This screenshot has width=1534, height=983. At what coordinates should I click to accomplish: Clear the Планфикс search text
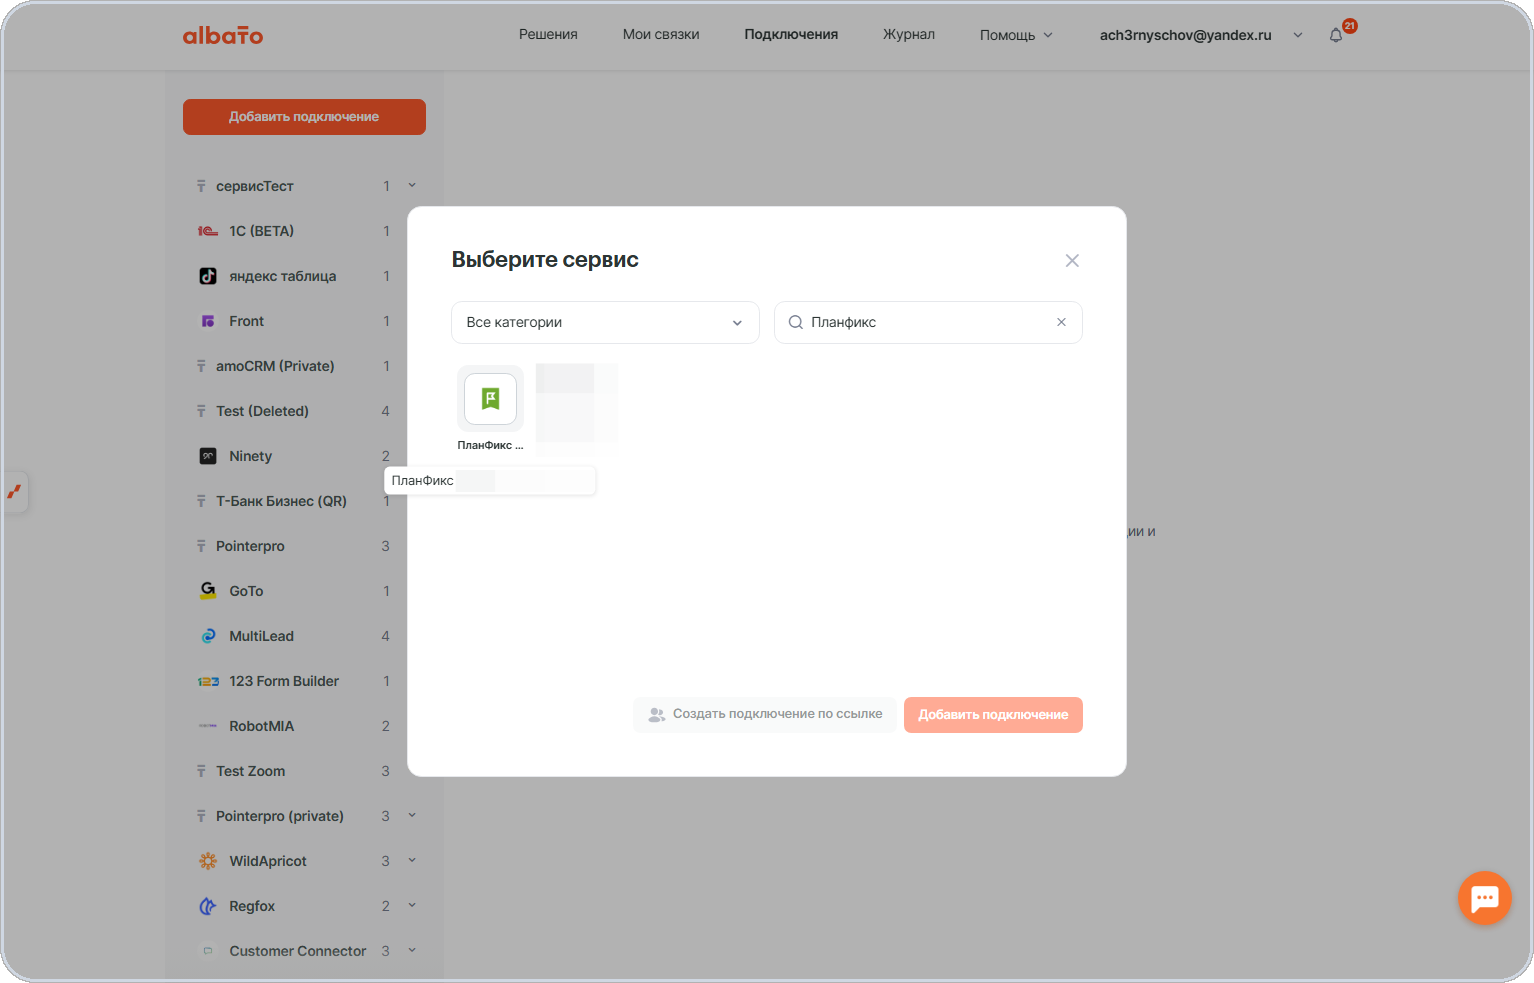(x=1061, y=322)
